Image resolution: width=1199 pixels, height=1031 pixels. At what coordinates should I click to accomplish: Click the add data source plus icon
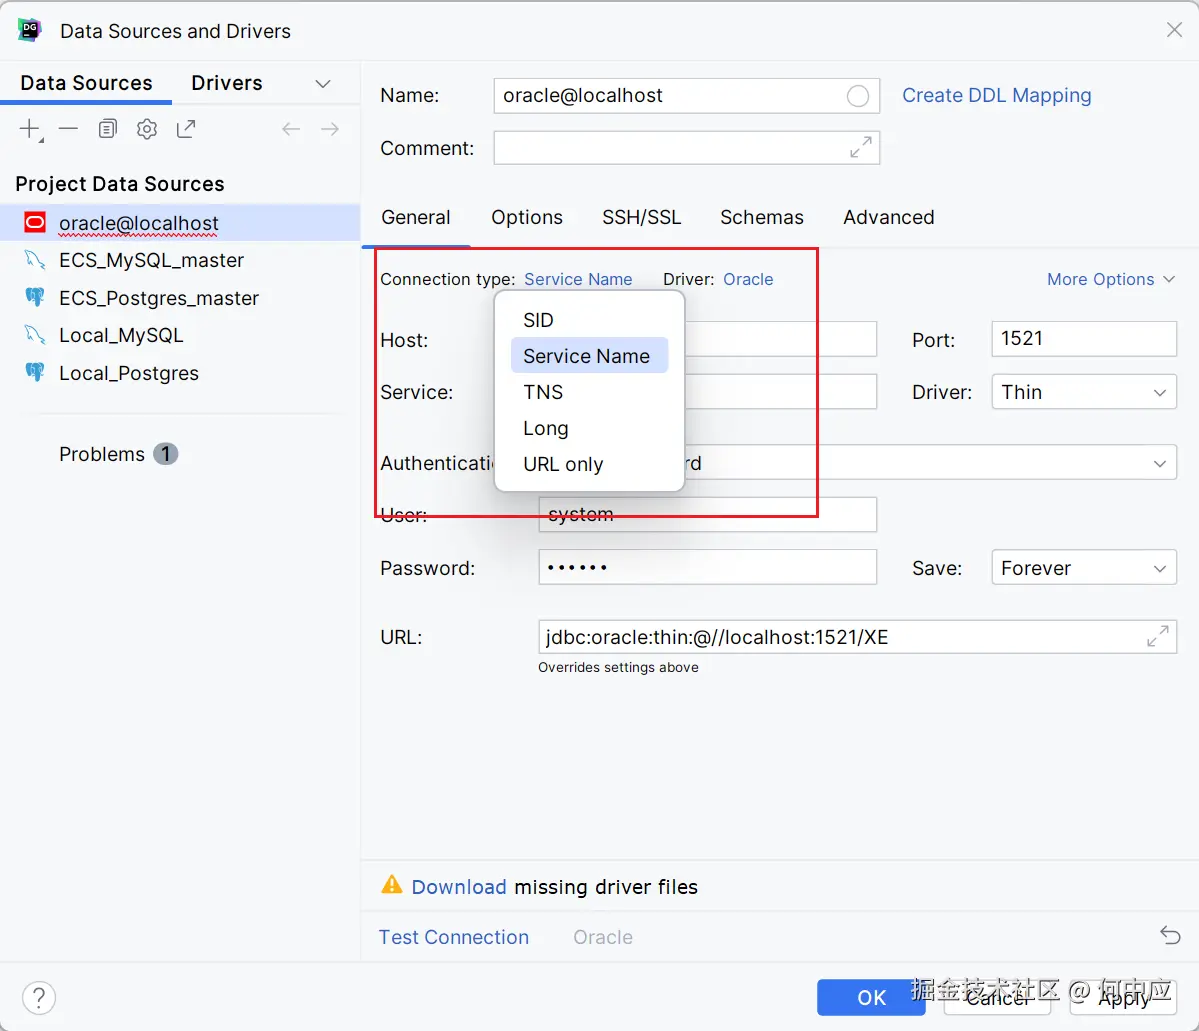[x=30, y=129]
